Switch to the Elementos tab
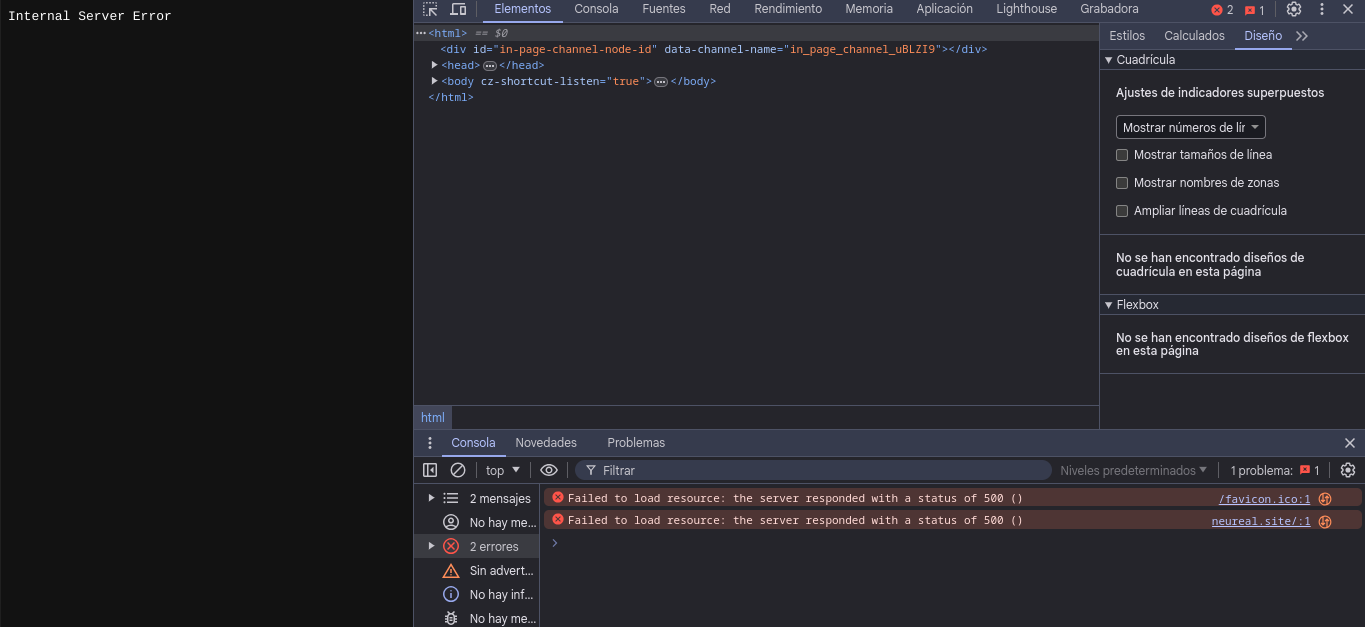Image resolution: width=1365 pixels, height=627 pixels. click(522, 9)
